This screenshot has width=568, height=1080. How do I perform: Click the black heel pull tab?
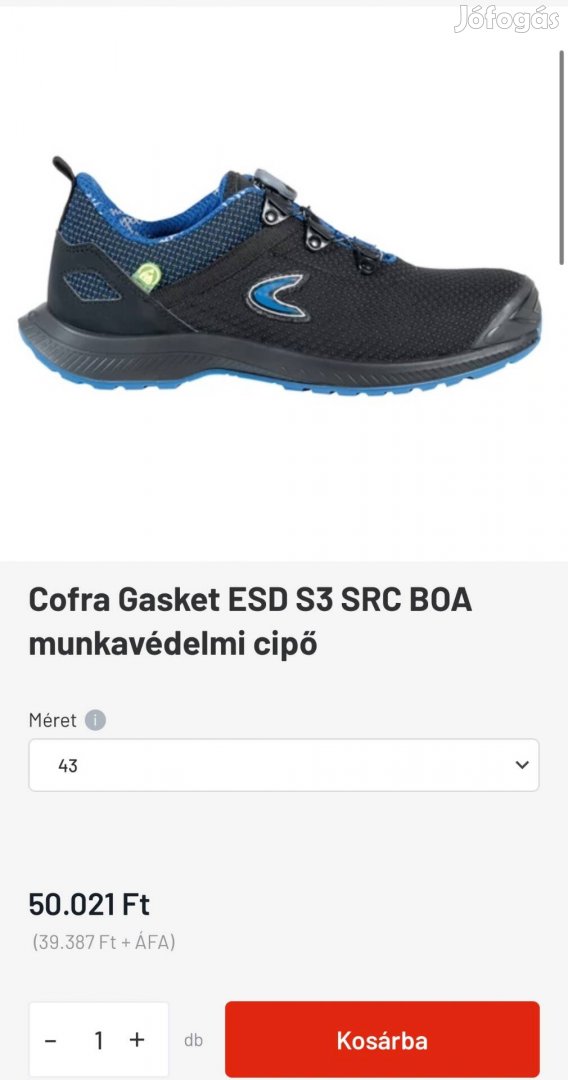point(65,169)
